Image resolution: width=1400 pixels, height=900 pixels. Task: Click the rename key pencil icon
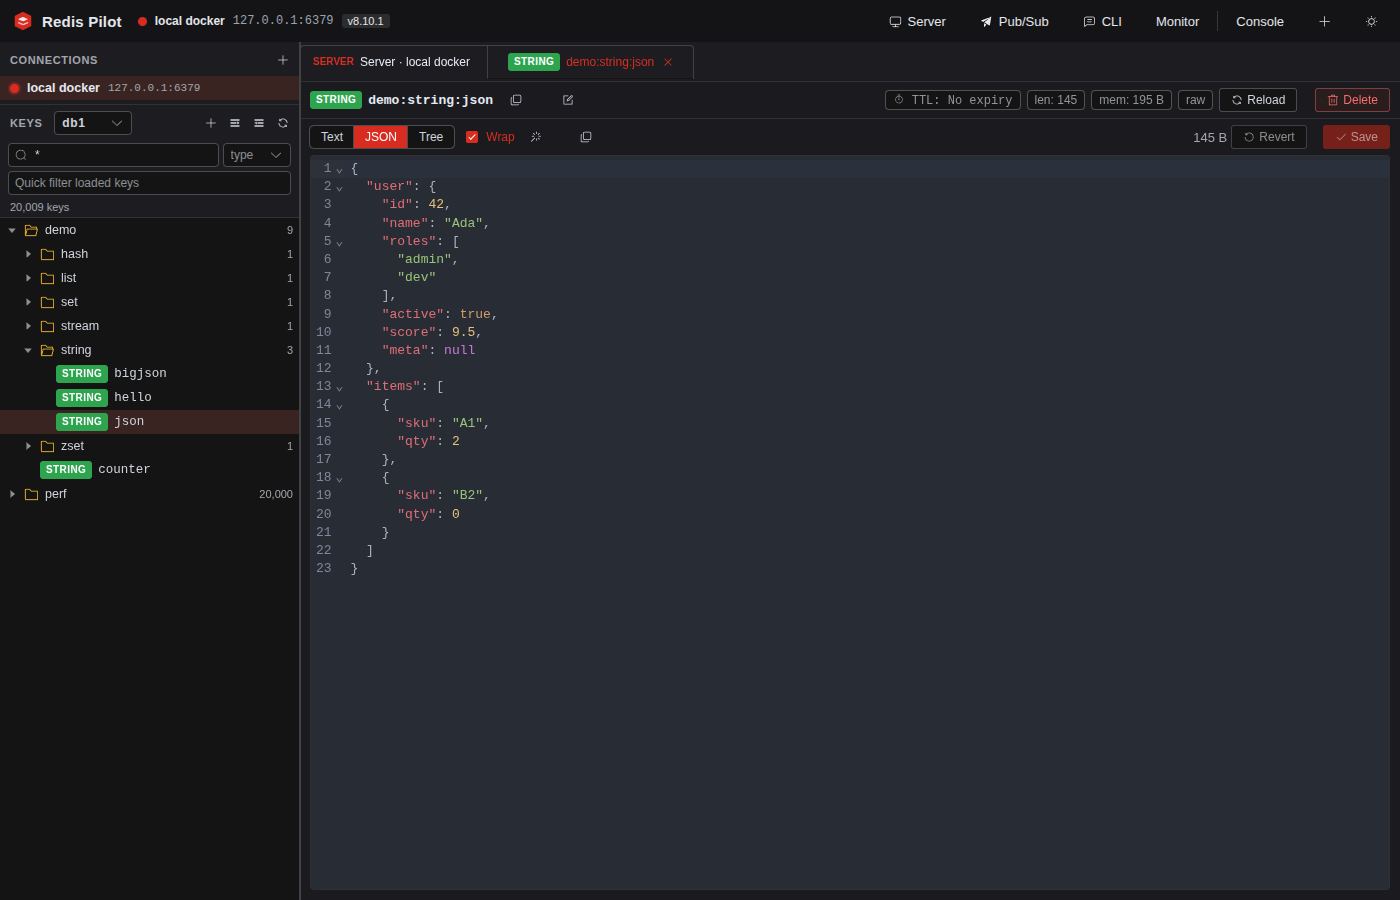(x=568, y=100)
